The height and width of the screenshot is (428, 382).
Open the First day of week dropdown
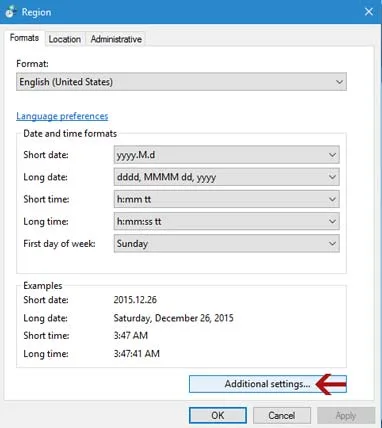click(227, 243)
